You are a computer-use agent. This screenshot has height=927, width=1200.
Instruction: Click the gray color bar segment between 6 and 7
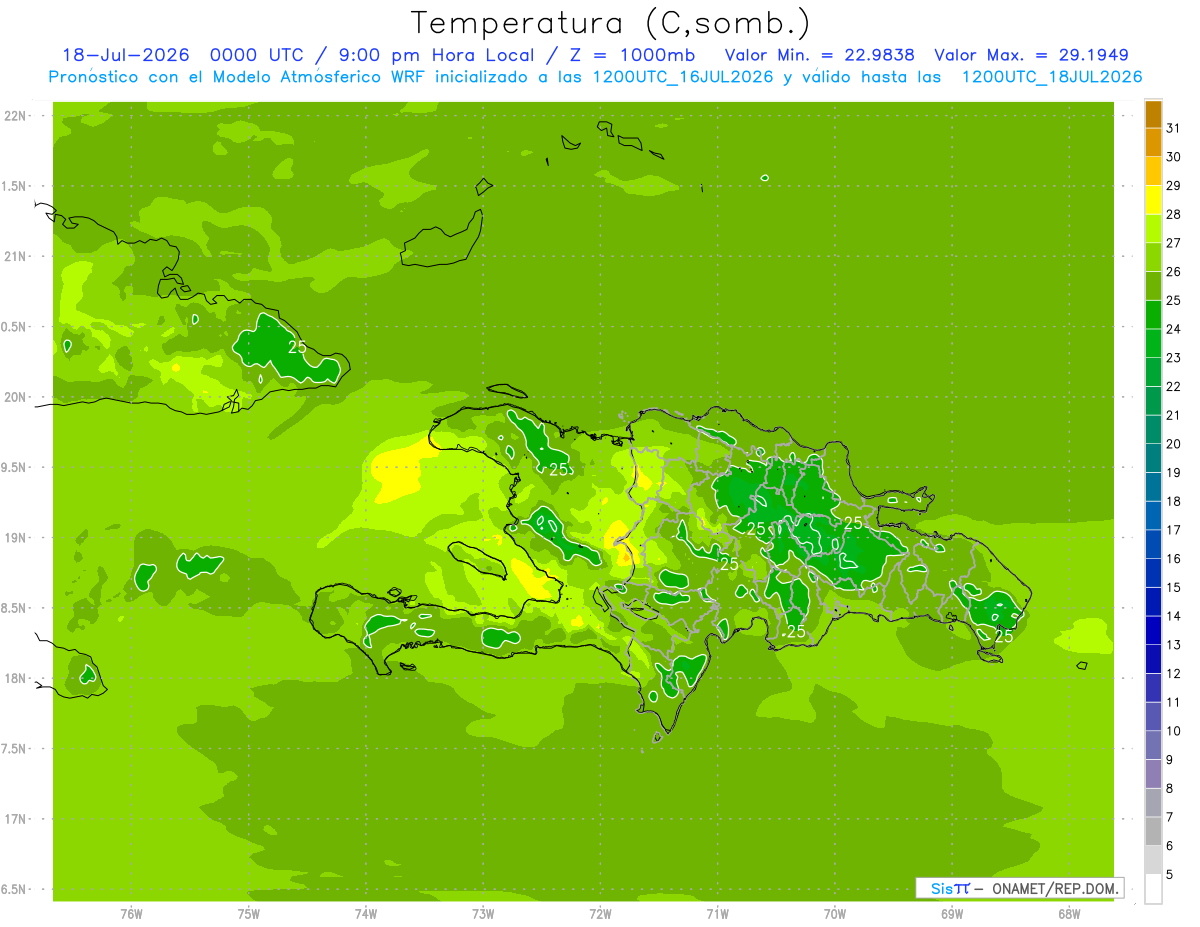(x=1153, y=831)
